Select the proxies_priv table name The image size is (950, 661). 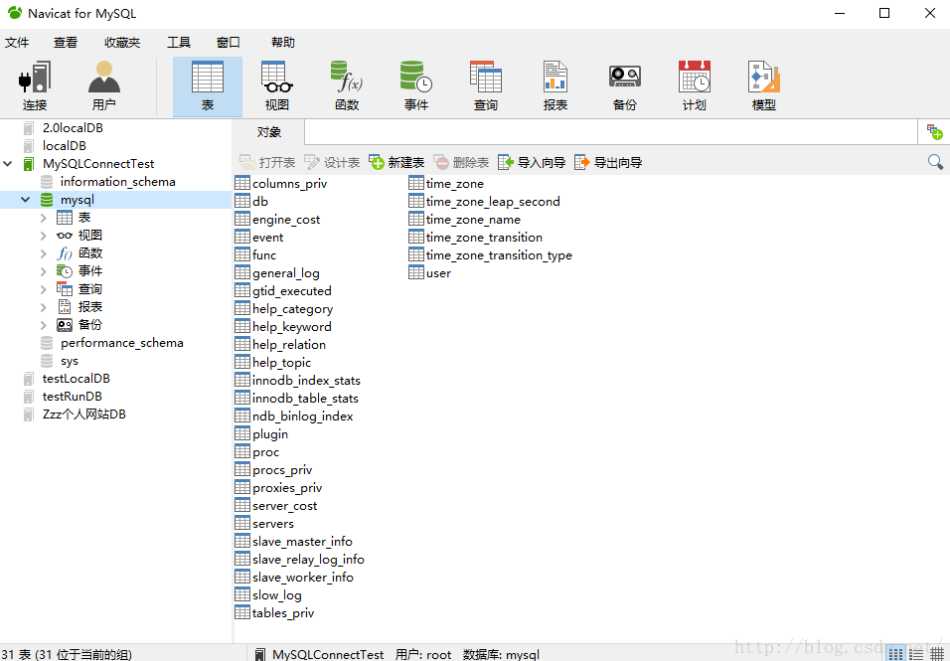coord(287,488)
